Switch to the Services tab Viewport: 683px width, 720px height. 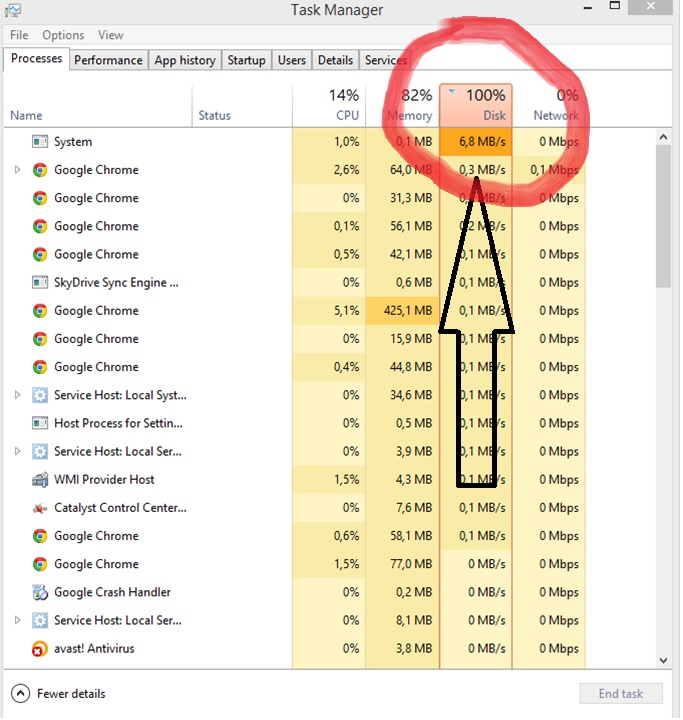pos(385,60)
